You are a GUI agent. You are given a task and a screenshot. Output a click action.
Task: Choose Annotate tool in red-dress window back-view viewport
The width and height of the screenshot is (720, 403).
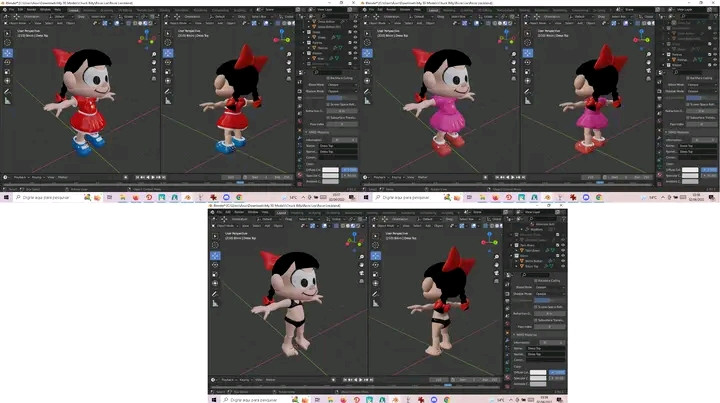[168, 91]
